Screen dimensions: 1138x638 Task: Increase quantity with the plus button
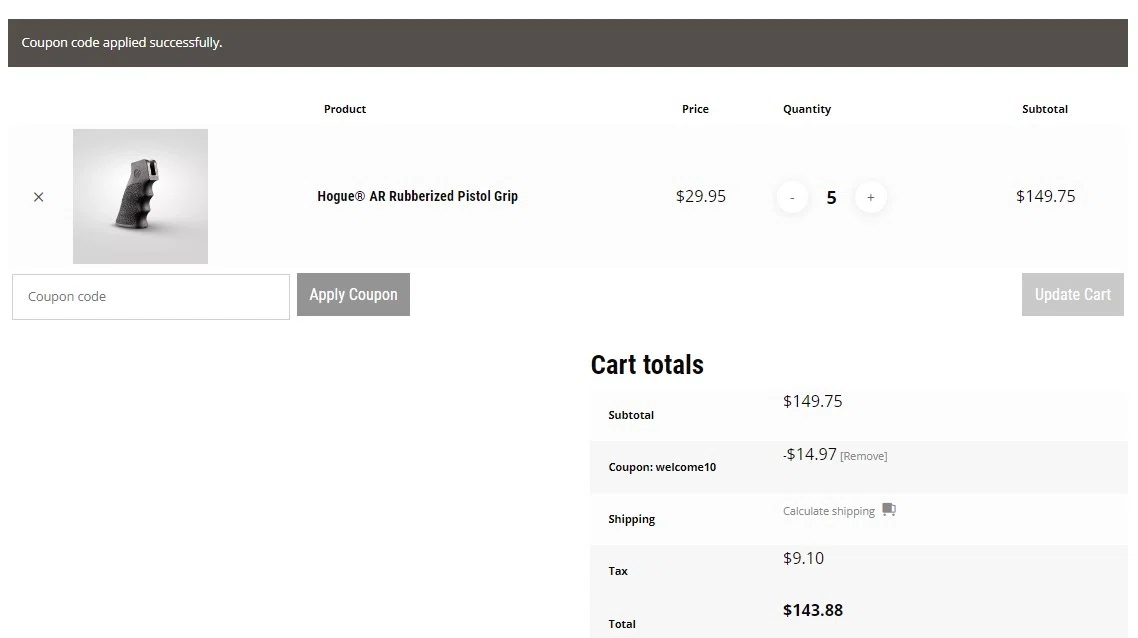tap(870, 197)
